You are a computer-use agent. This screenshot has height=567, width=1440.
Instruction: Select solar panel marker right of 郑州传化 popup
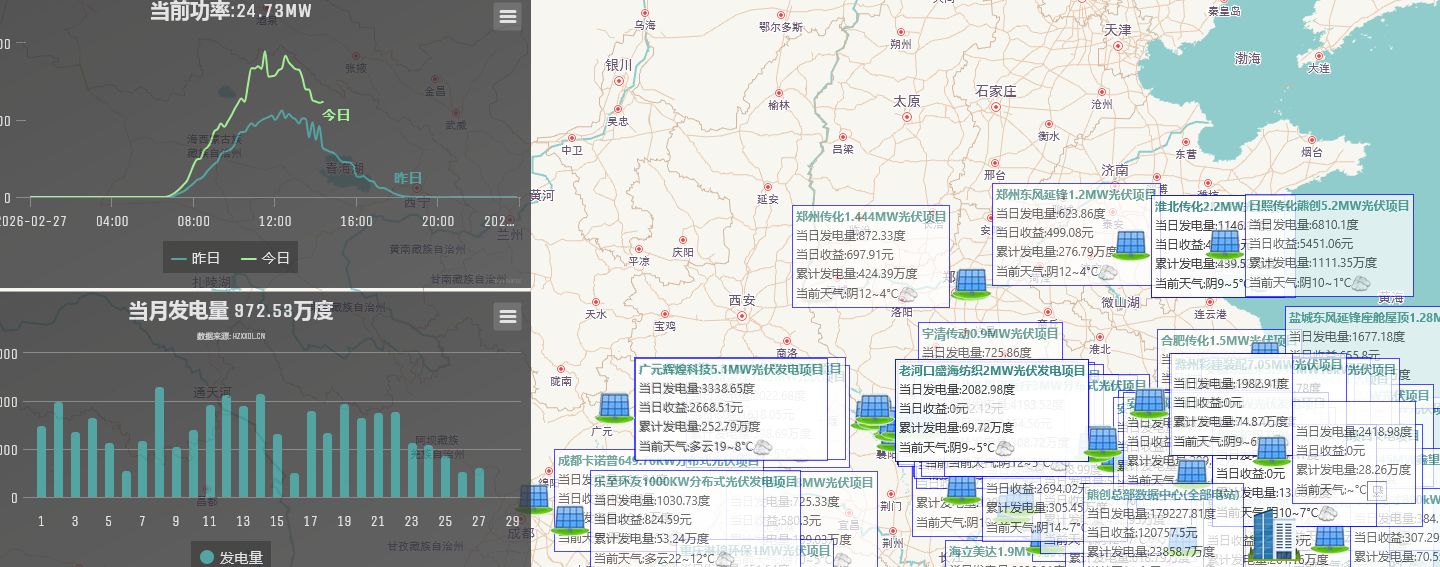tap(970, 282)
